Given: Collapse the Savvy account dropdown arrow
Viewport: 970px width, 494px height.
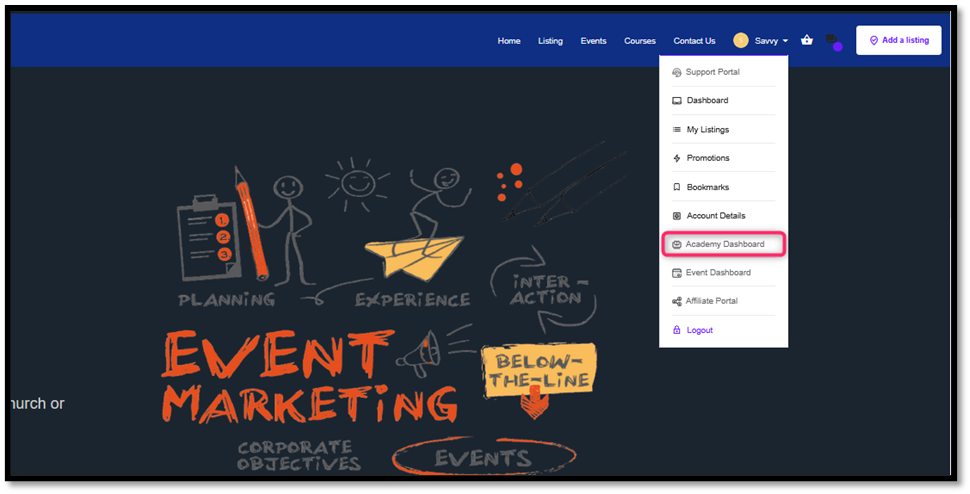Looking at the screenshot, I should point(786,41).
